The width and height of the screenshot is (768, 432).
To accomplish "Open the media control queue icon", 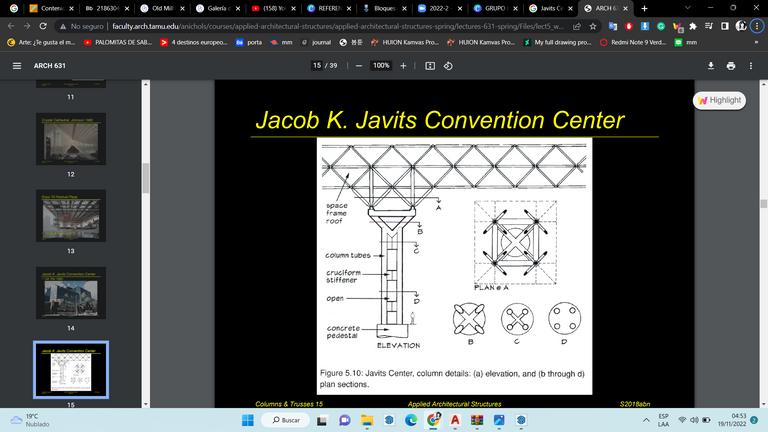I will point(709,26).
